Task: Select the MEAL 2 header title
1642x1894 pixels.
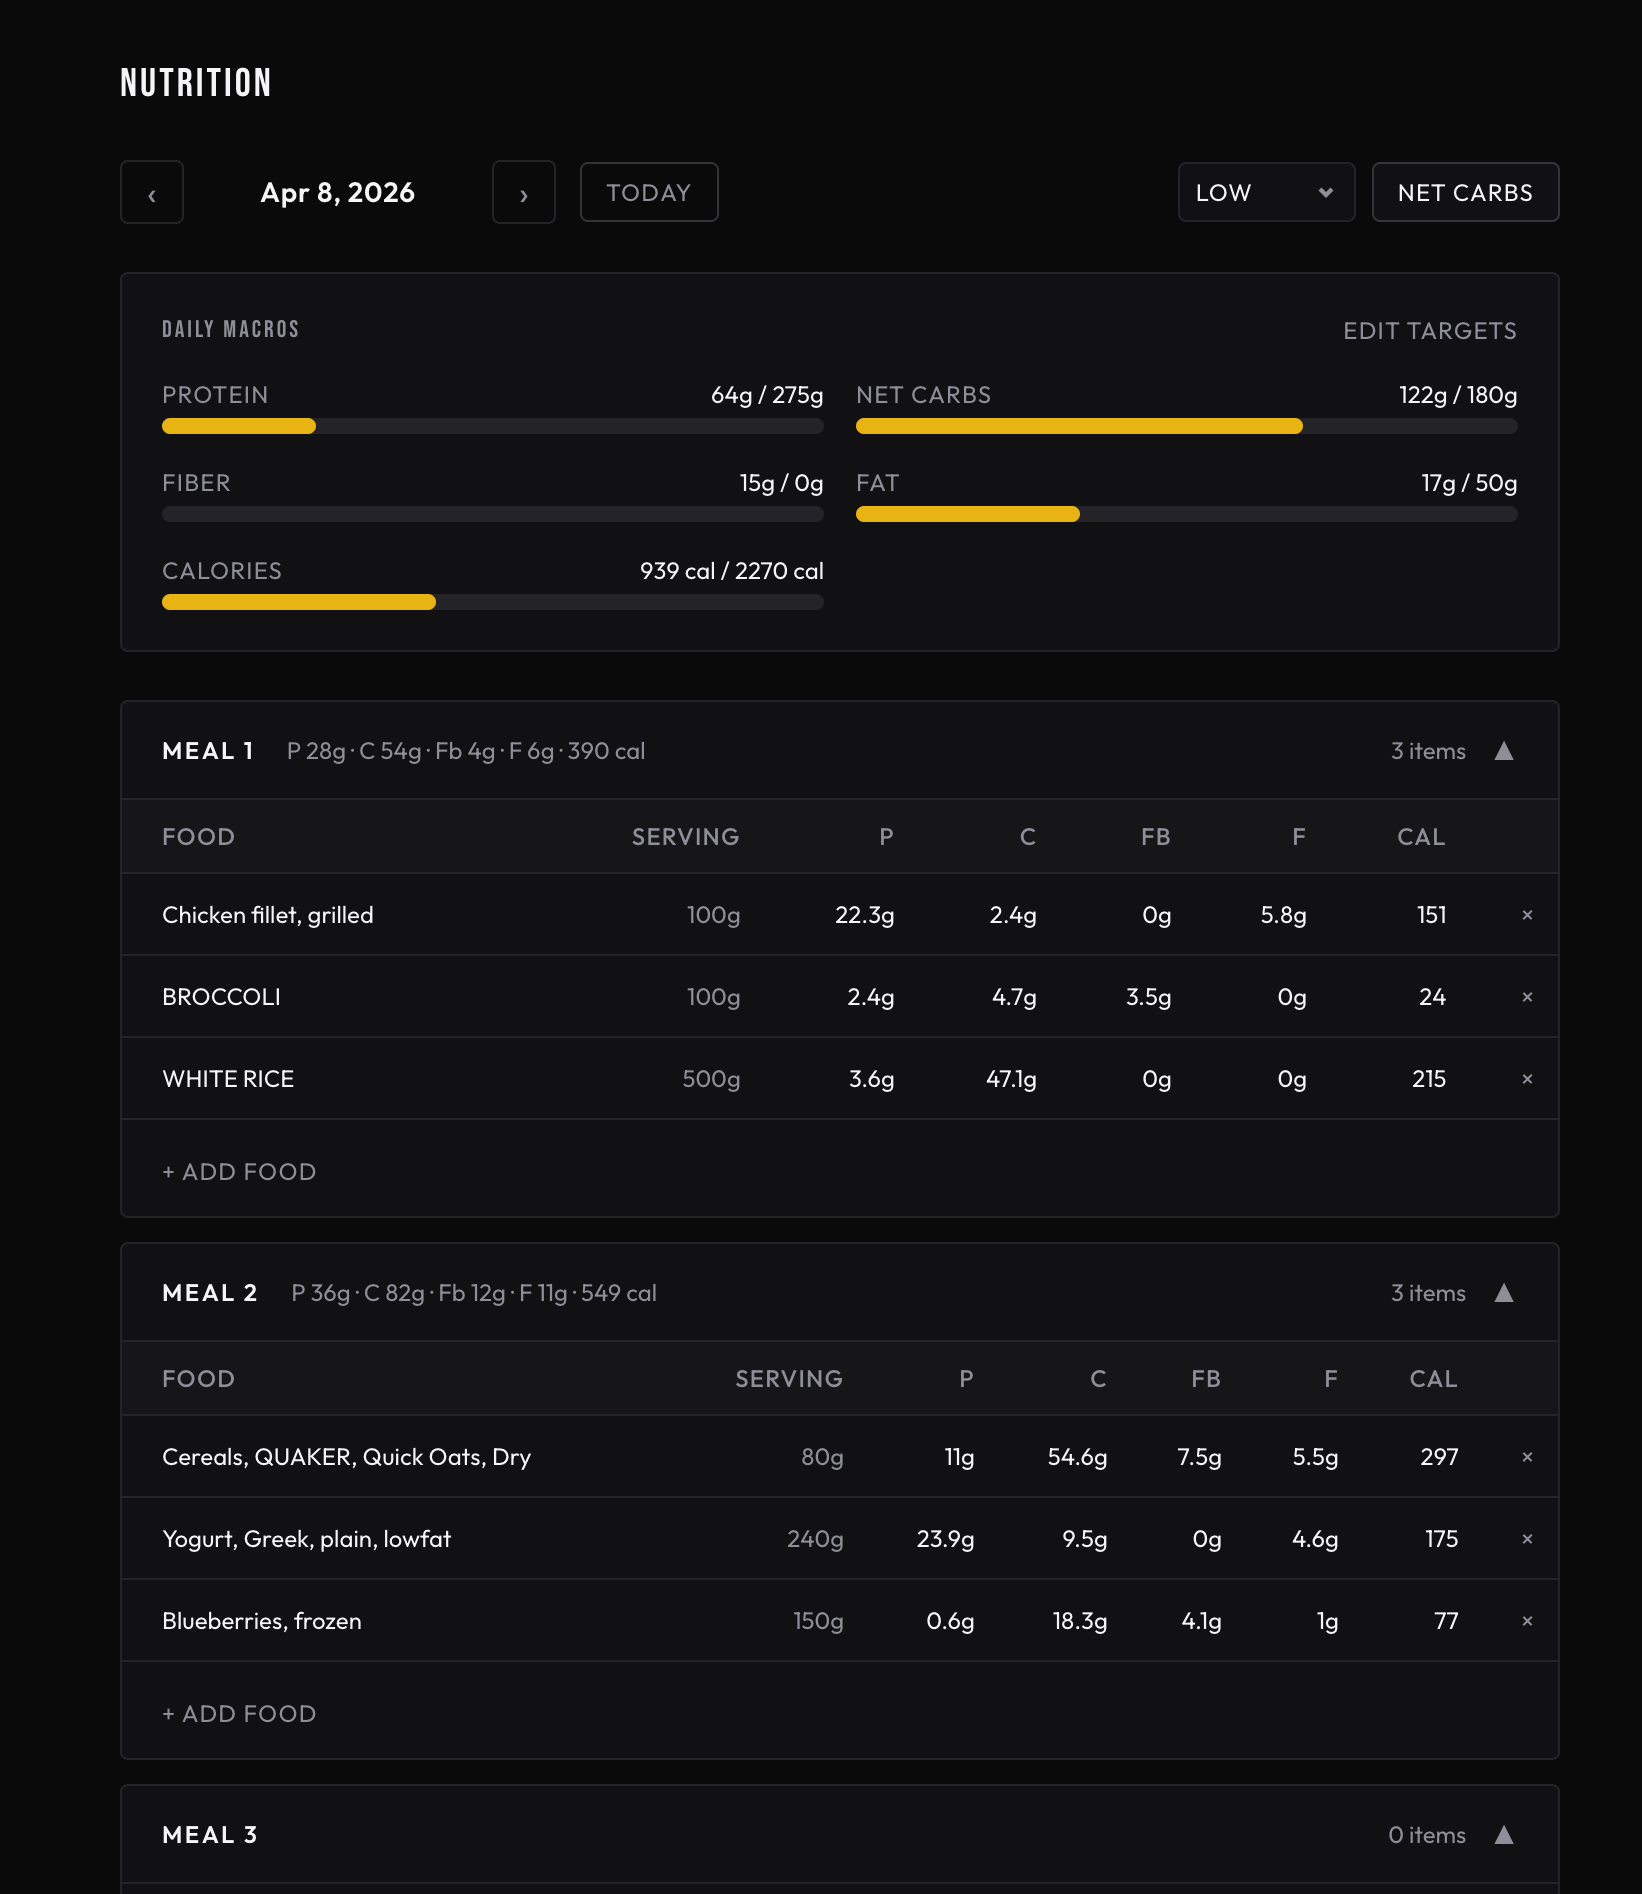Action: point(210,1293)
